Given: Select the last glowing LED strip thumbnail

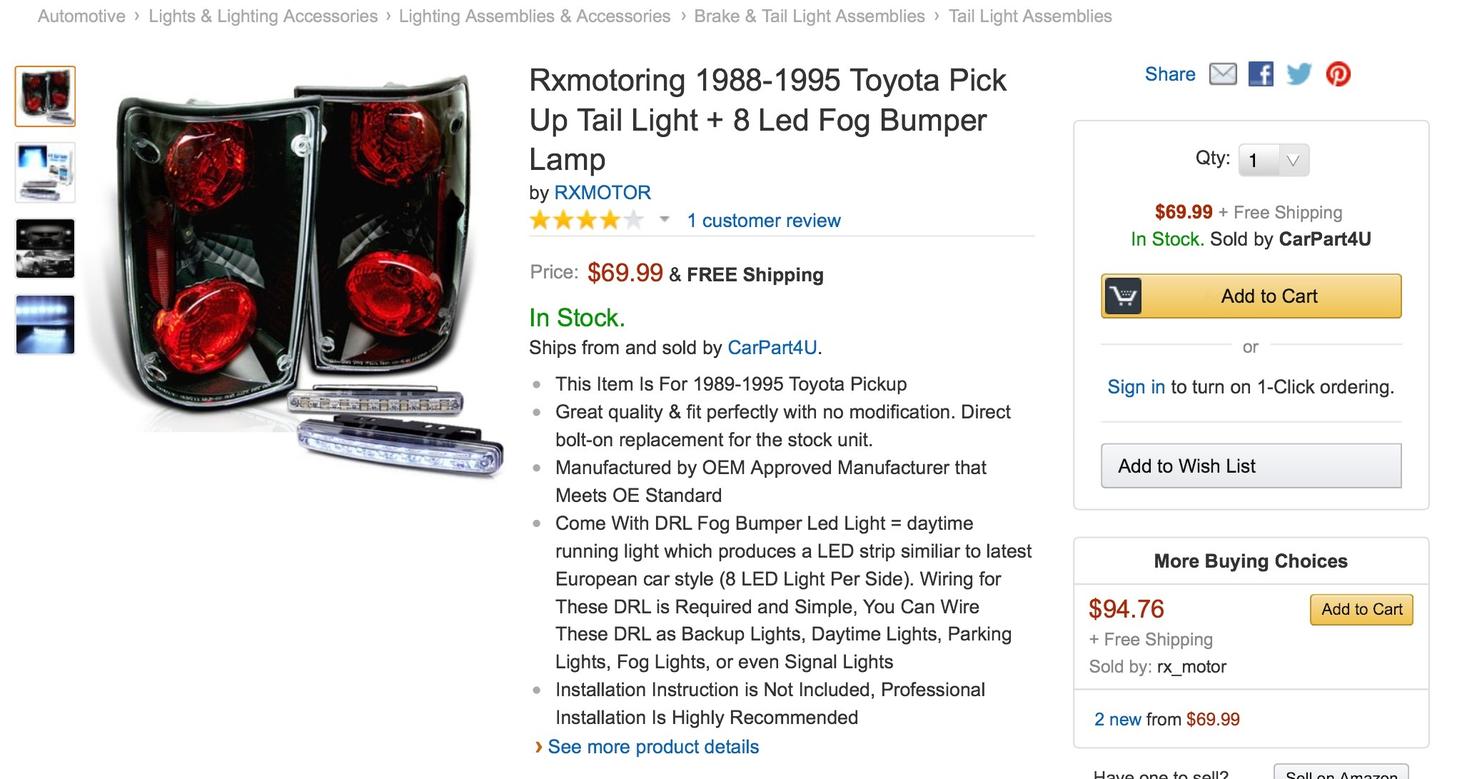Looking at the screenshot, I should point(45,325).
